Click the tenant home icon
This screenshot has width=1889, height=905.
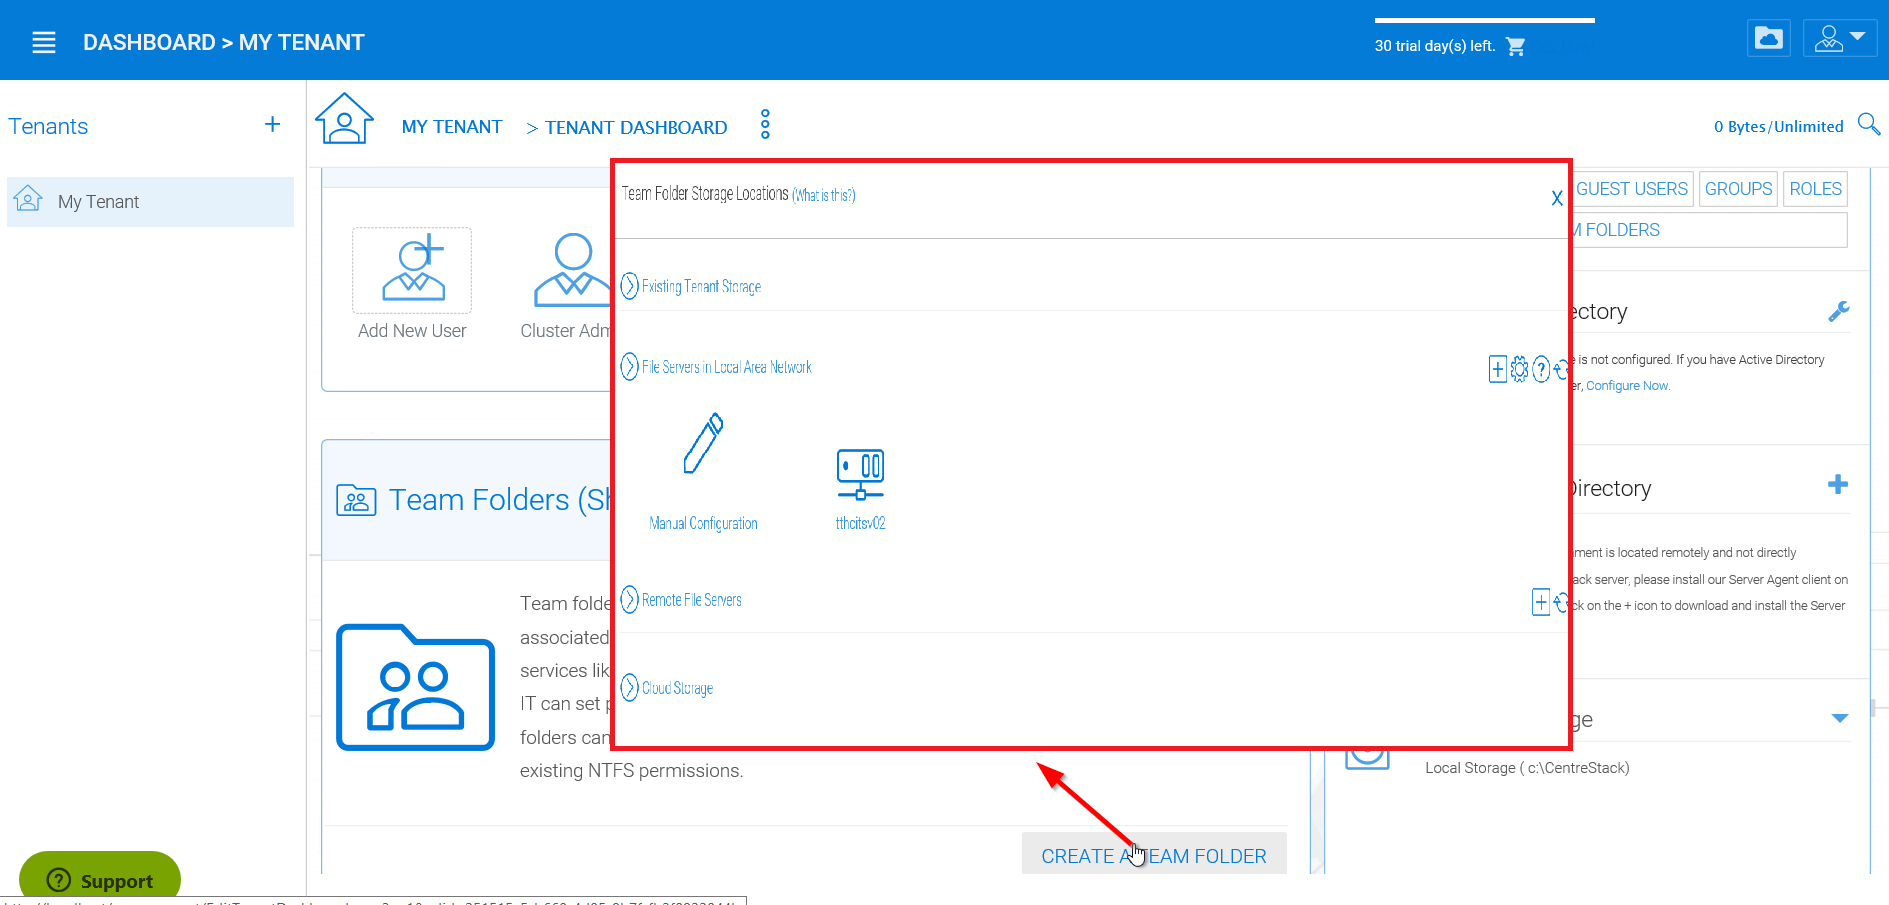pos(344,118)
